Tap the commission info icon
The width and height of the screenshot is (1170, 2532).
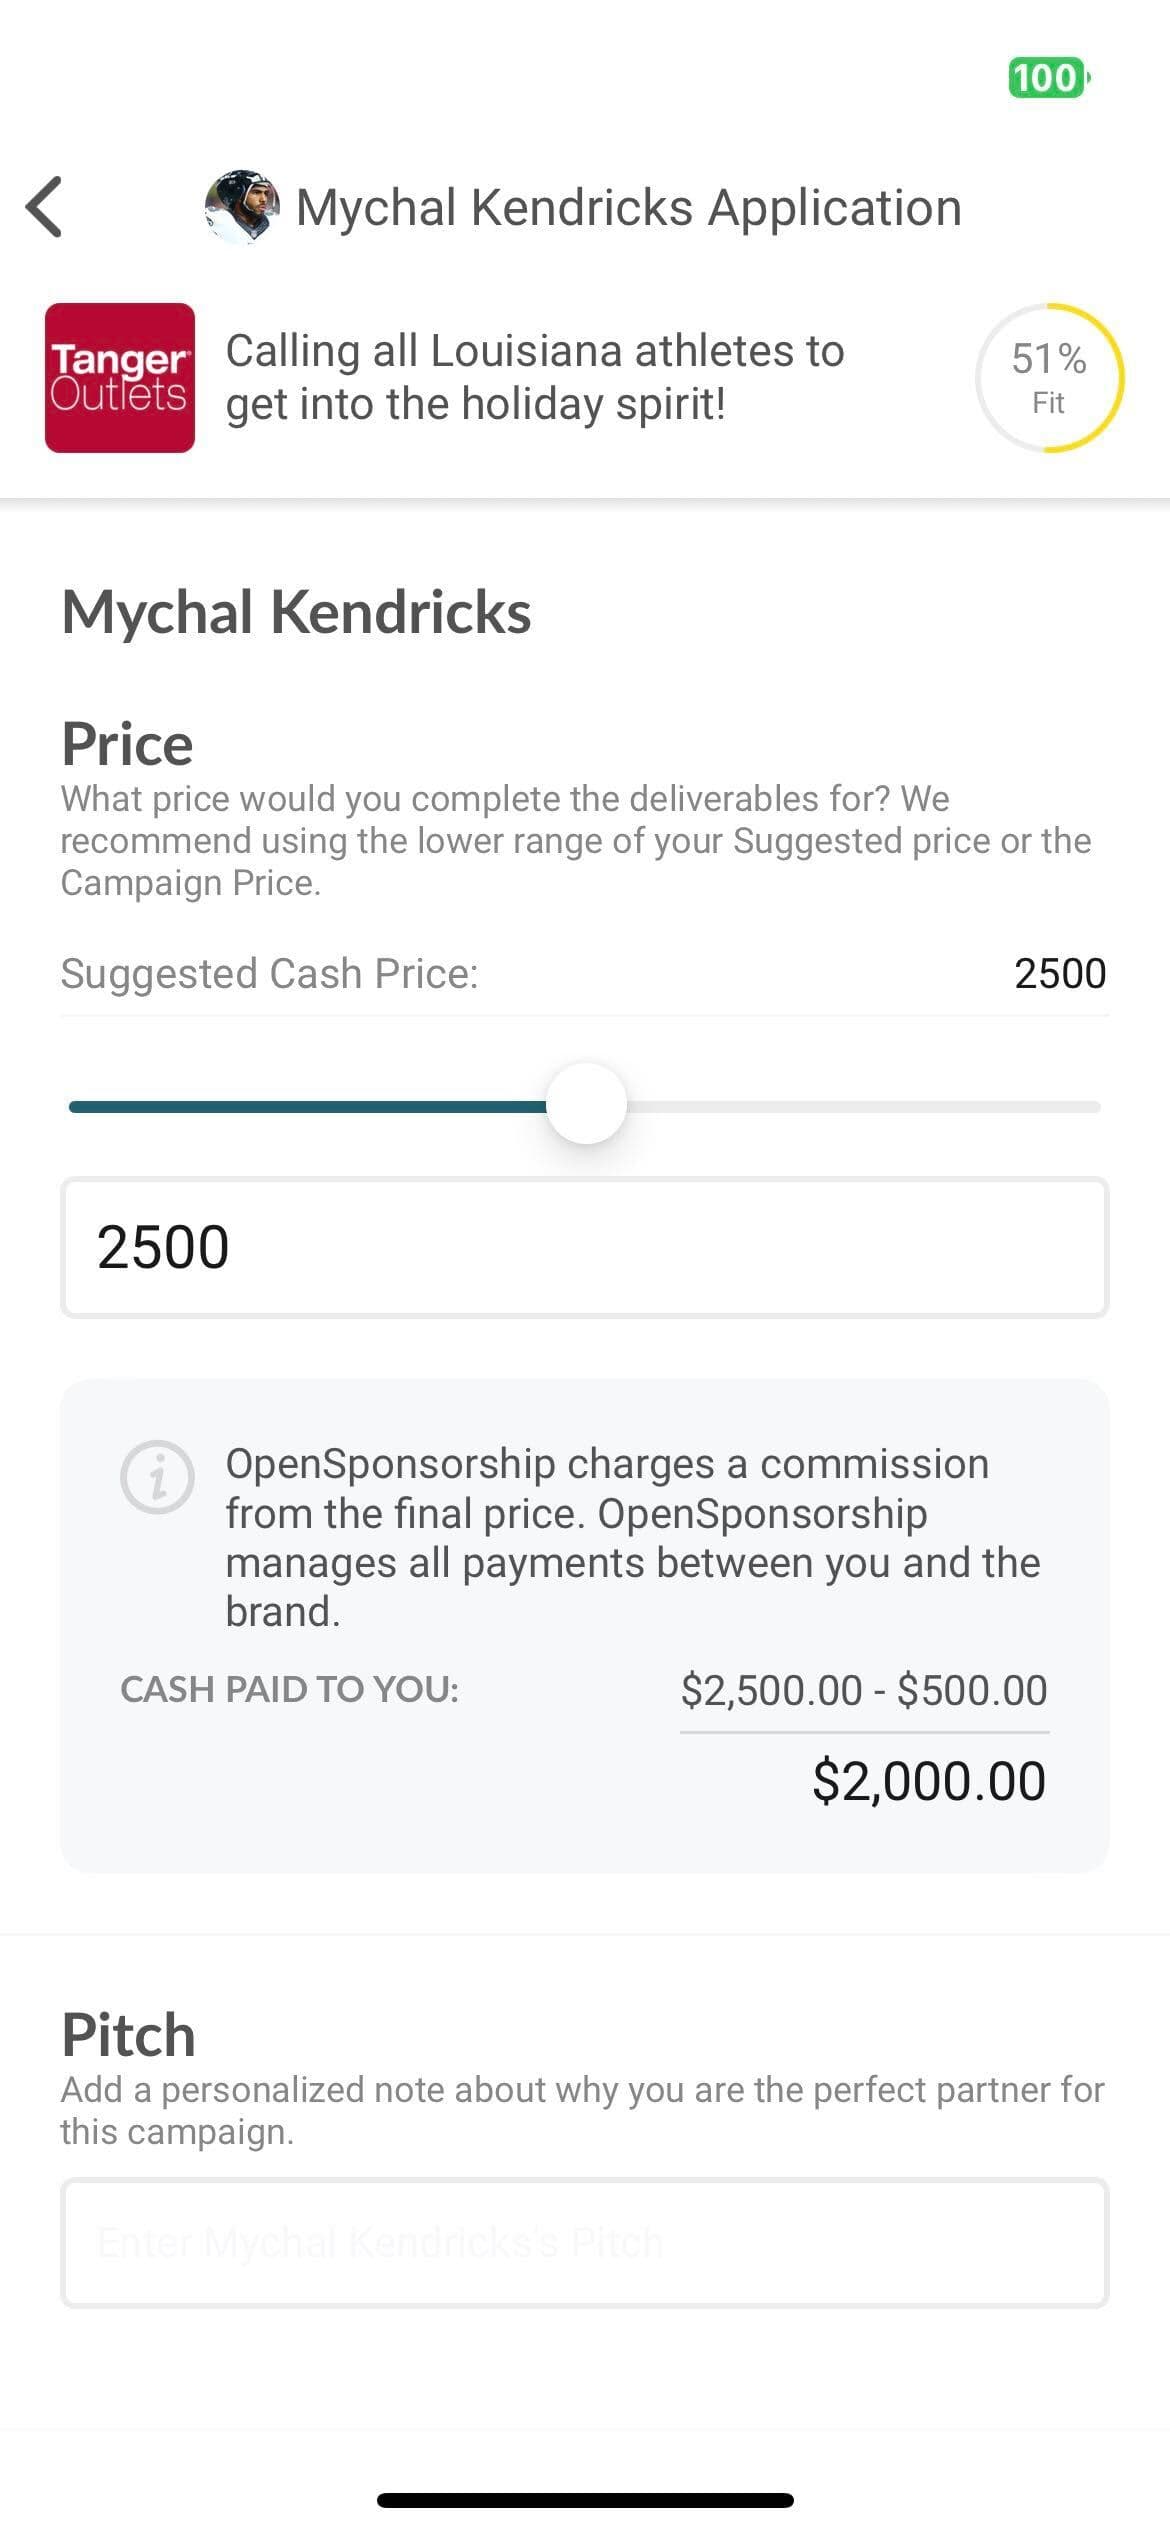click(157, 1477)
